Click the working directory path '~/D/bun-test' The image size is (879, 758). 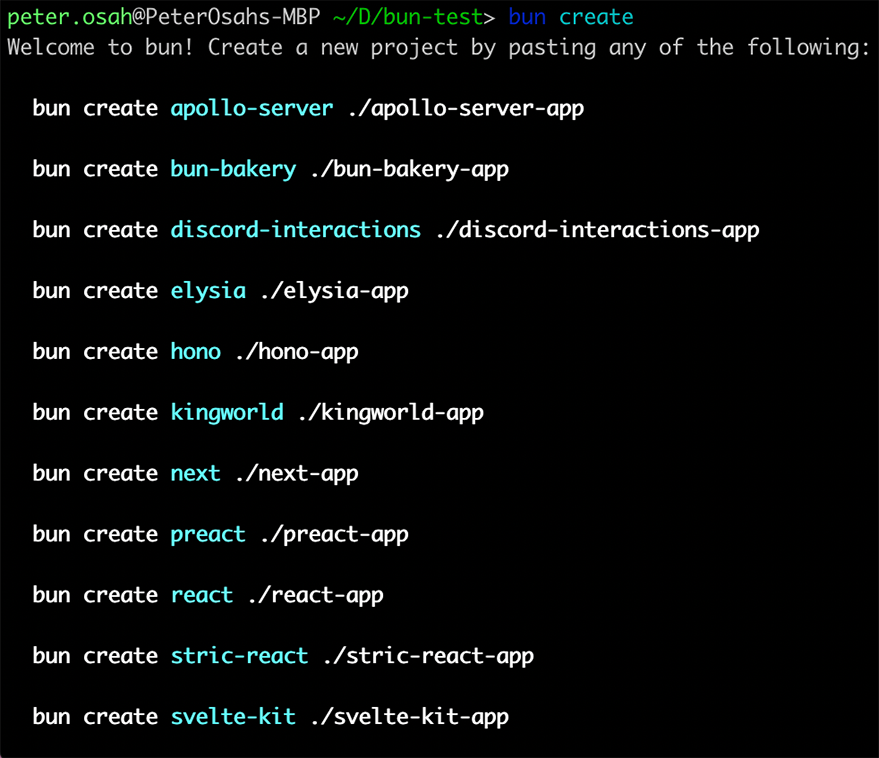point(408,17)
